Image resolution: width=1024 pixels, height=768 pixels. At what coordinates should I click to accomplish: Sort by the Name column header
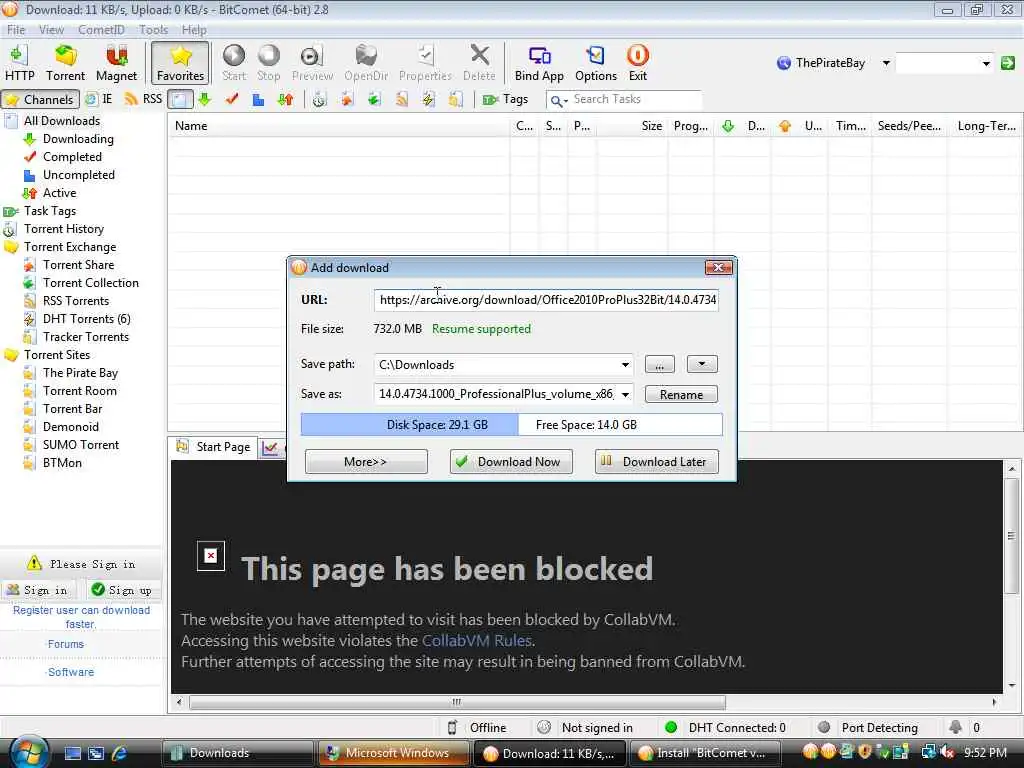[340, 126]
